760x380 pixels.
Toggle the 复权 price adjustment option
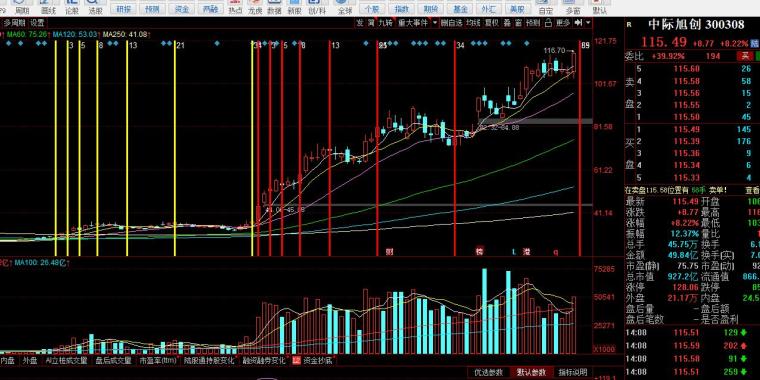pos(492,22)
